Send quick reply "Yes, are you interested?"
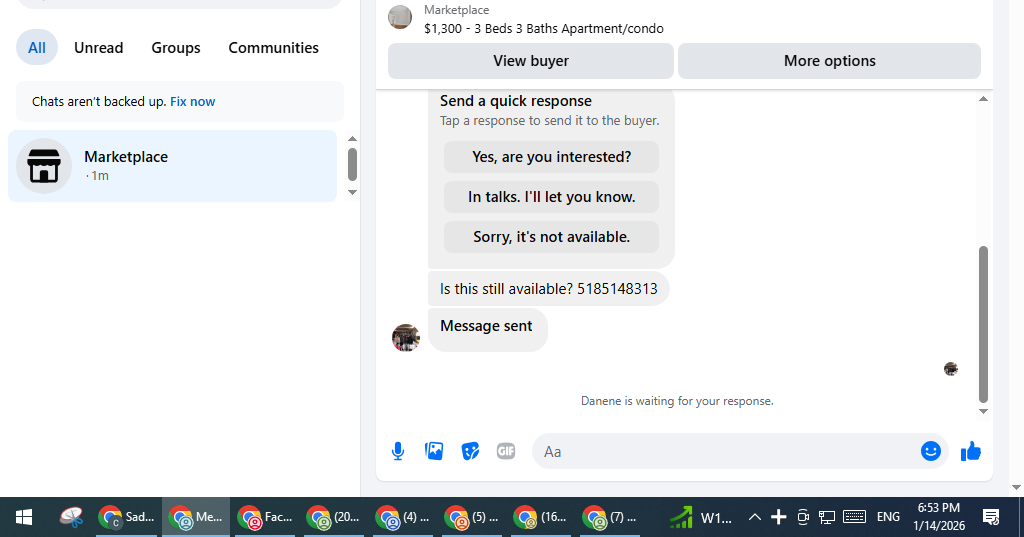 551,157
